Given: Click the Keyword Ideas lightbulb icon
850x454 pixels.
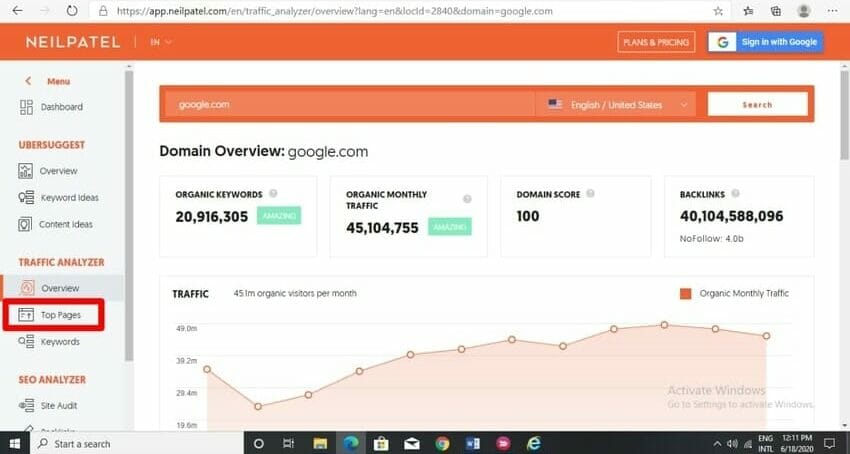Looking at the screenshot, I should 26,197.
